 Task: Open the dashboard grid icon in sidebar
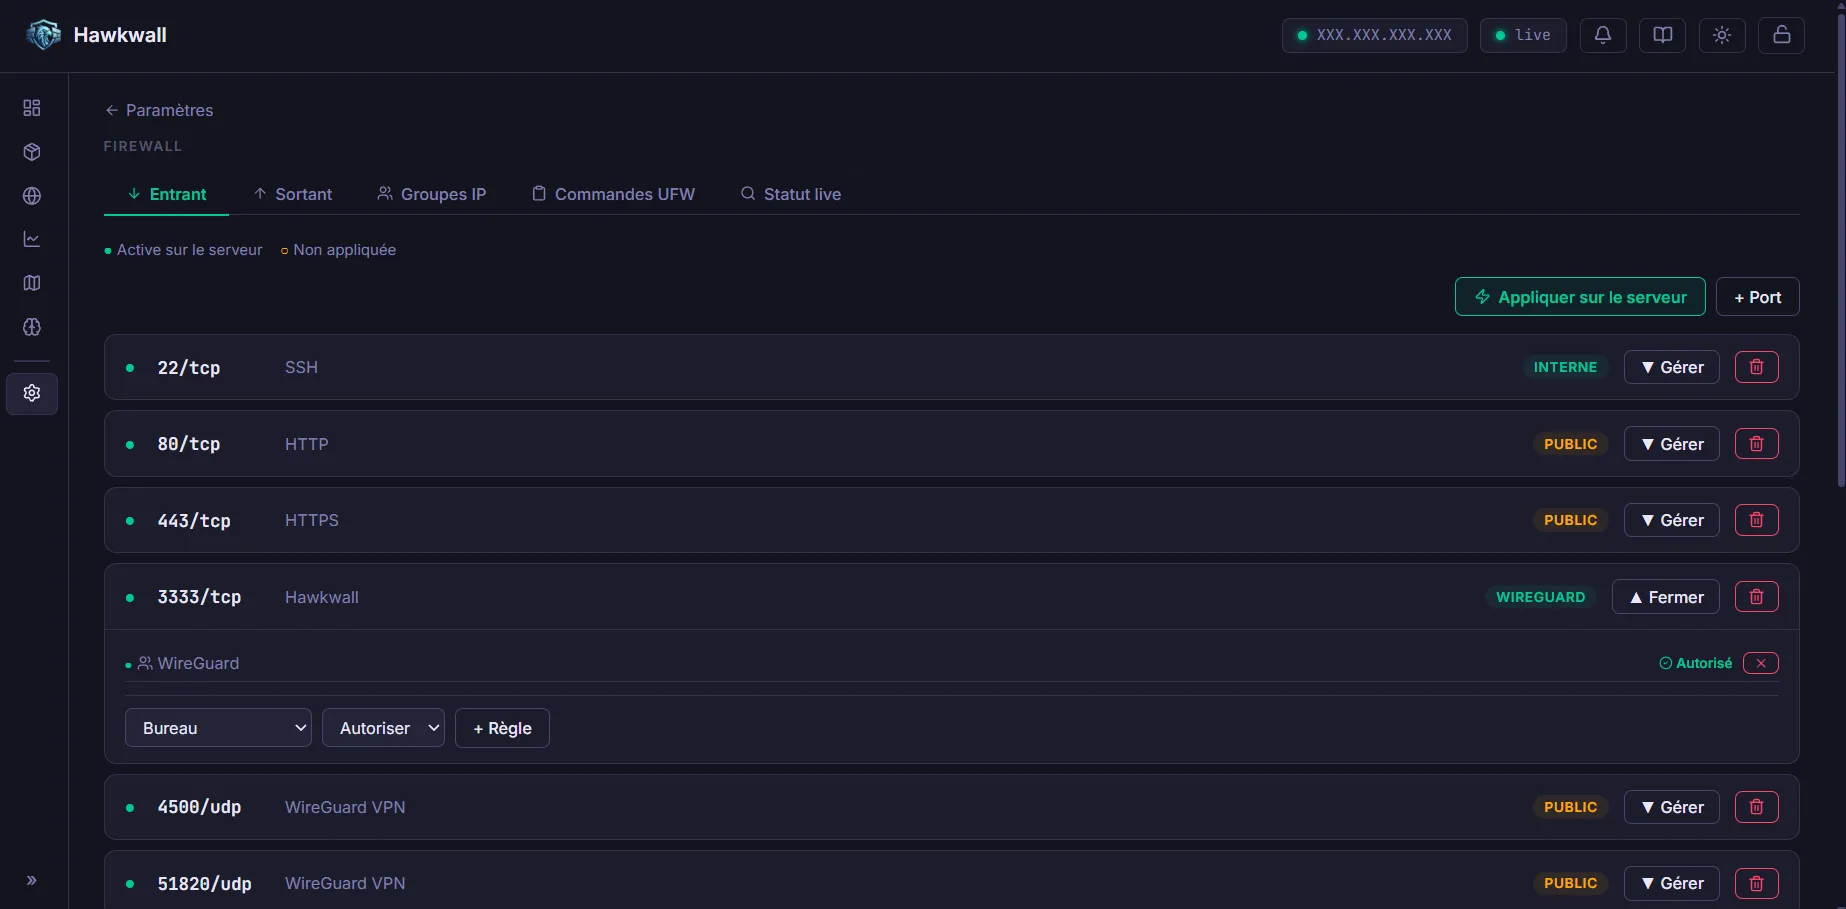[32, 108]
